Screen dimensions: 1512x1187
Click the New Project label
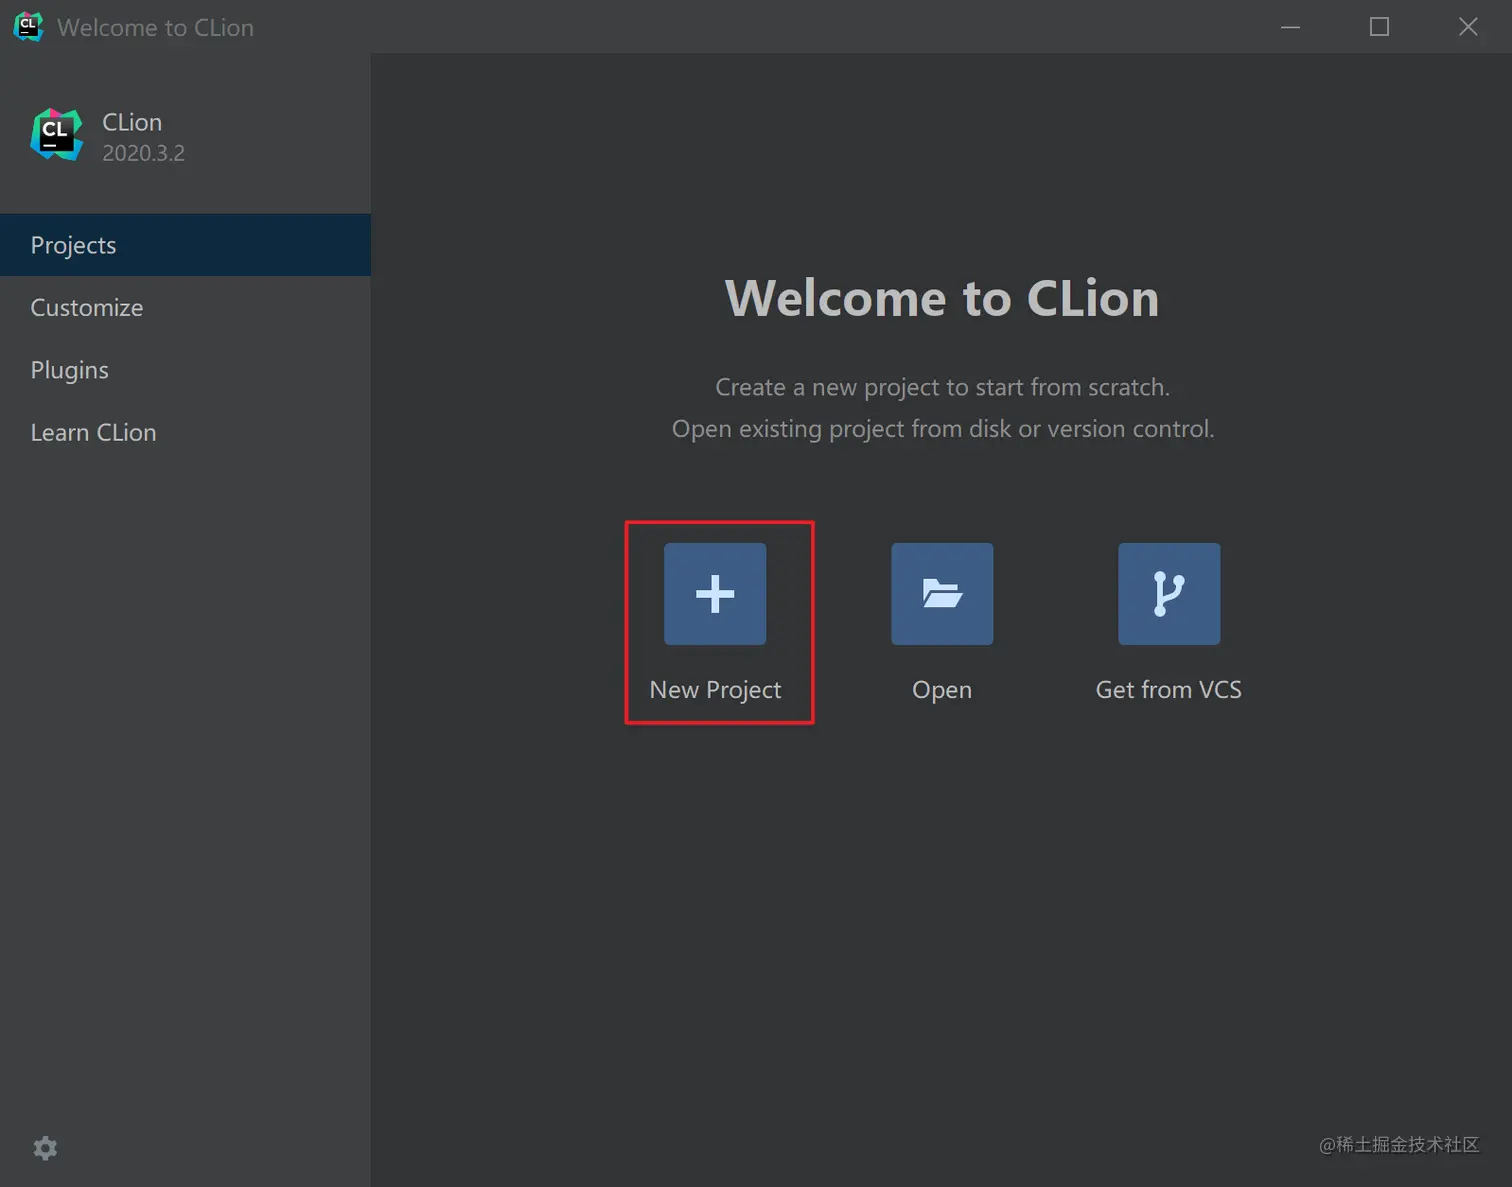point(715,690)
